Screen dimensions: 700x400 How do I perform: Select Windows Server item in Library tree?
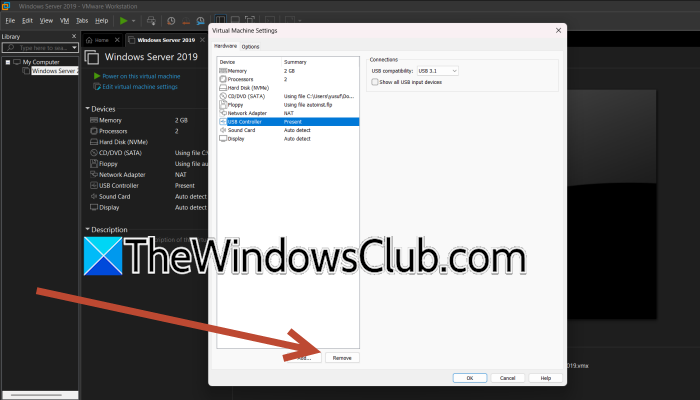coord(54,71)
